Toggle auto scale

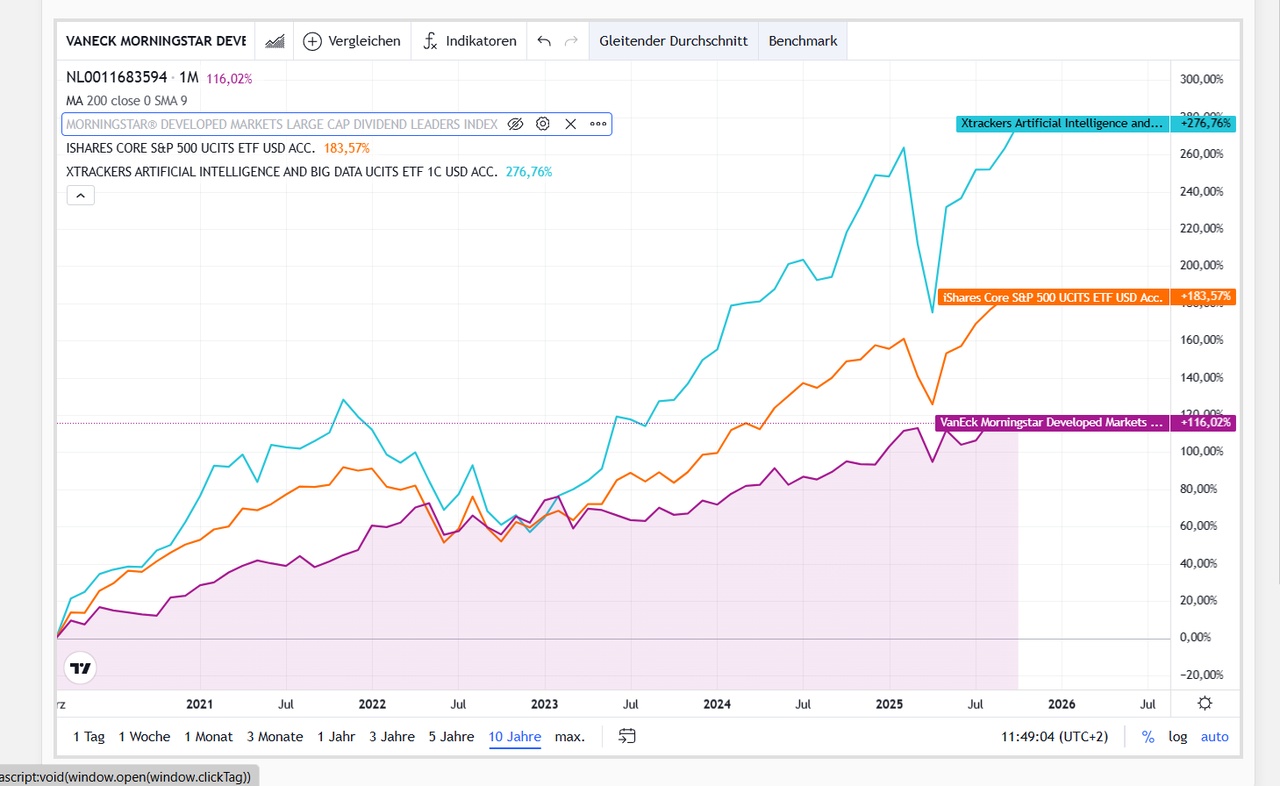coord(1214,736)
